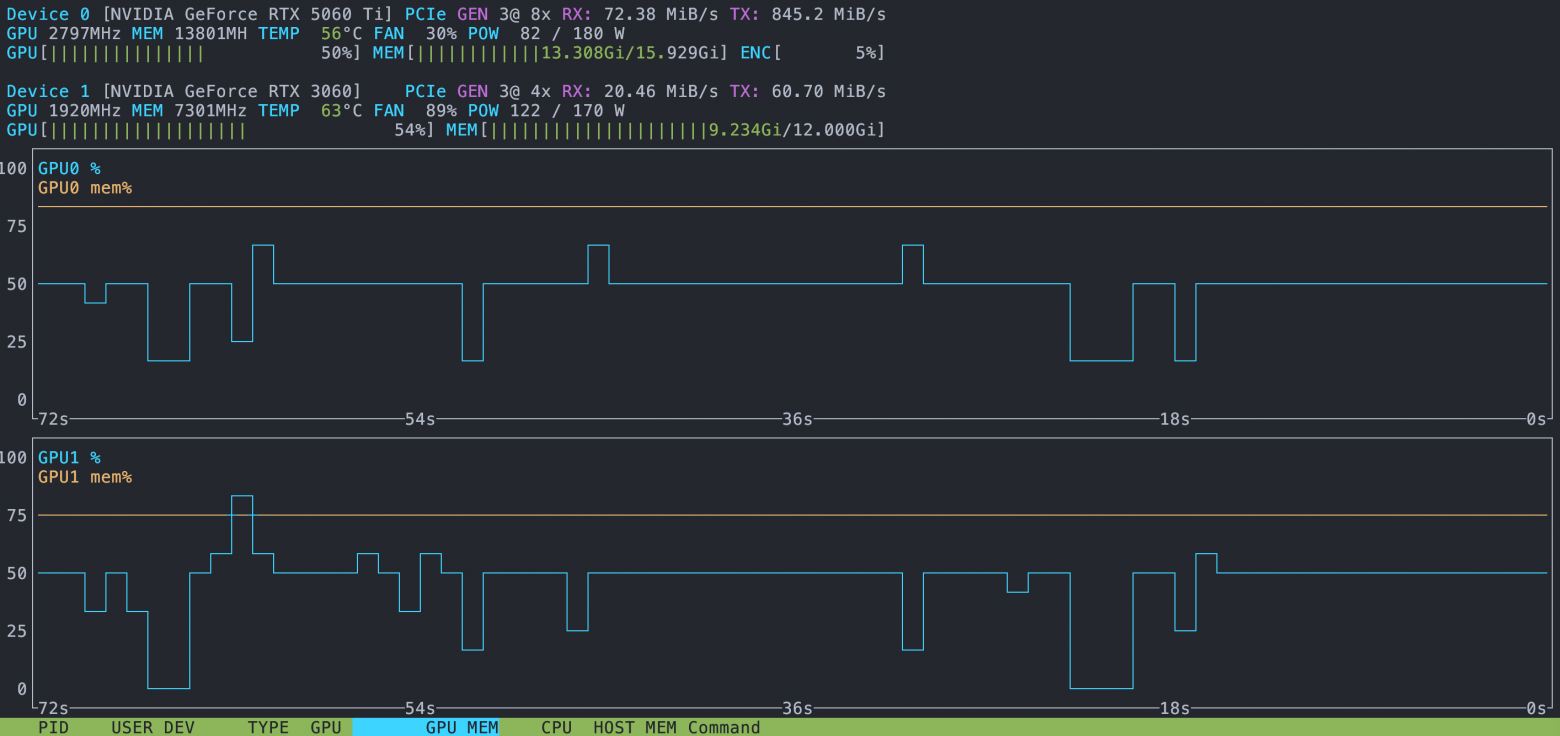
Task: Click the 'POW 82 / 180 W' reading
Action: [546, 34]
